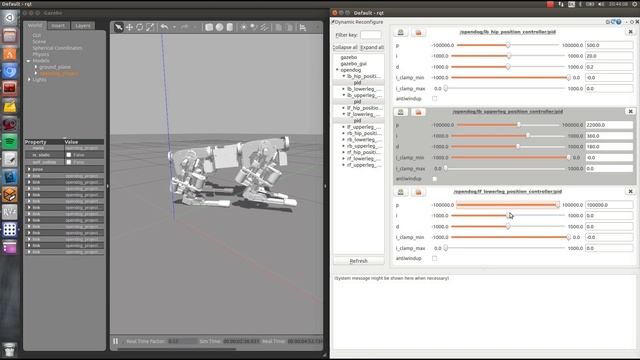The width and height of the screenshot is (640, 360).
Task: Expand the lb_lowerleg node in rqt tree
Action: 343,89
